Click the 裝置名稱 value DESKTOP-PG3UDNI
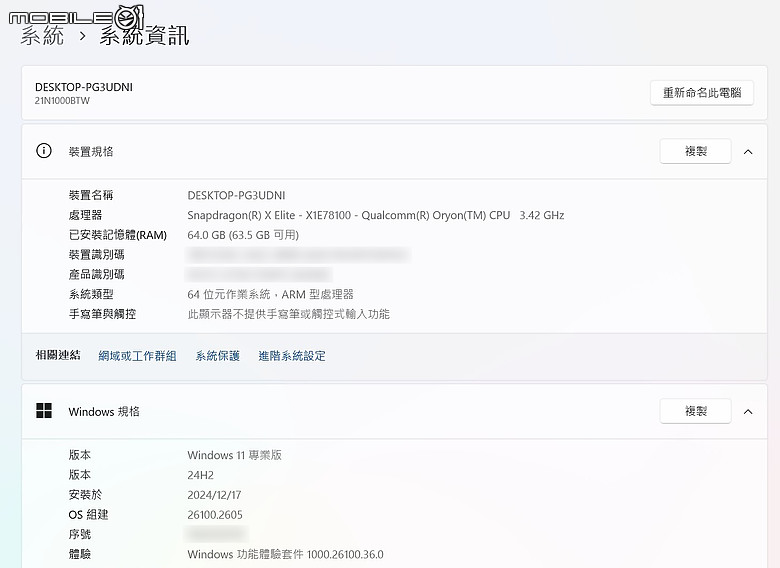This screenshot has height=568, width=780. (236, 195)
